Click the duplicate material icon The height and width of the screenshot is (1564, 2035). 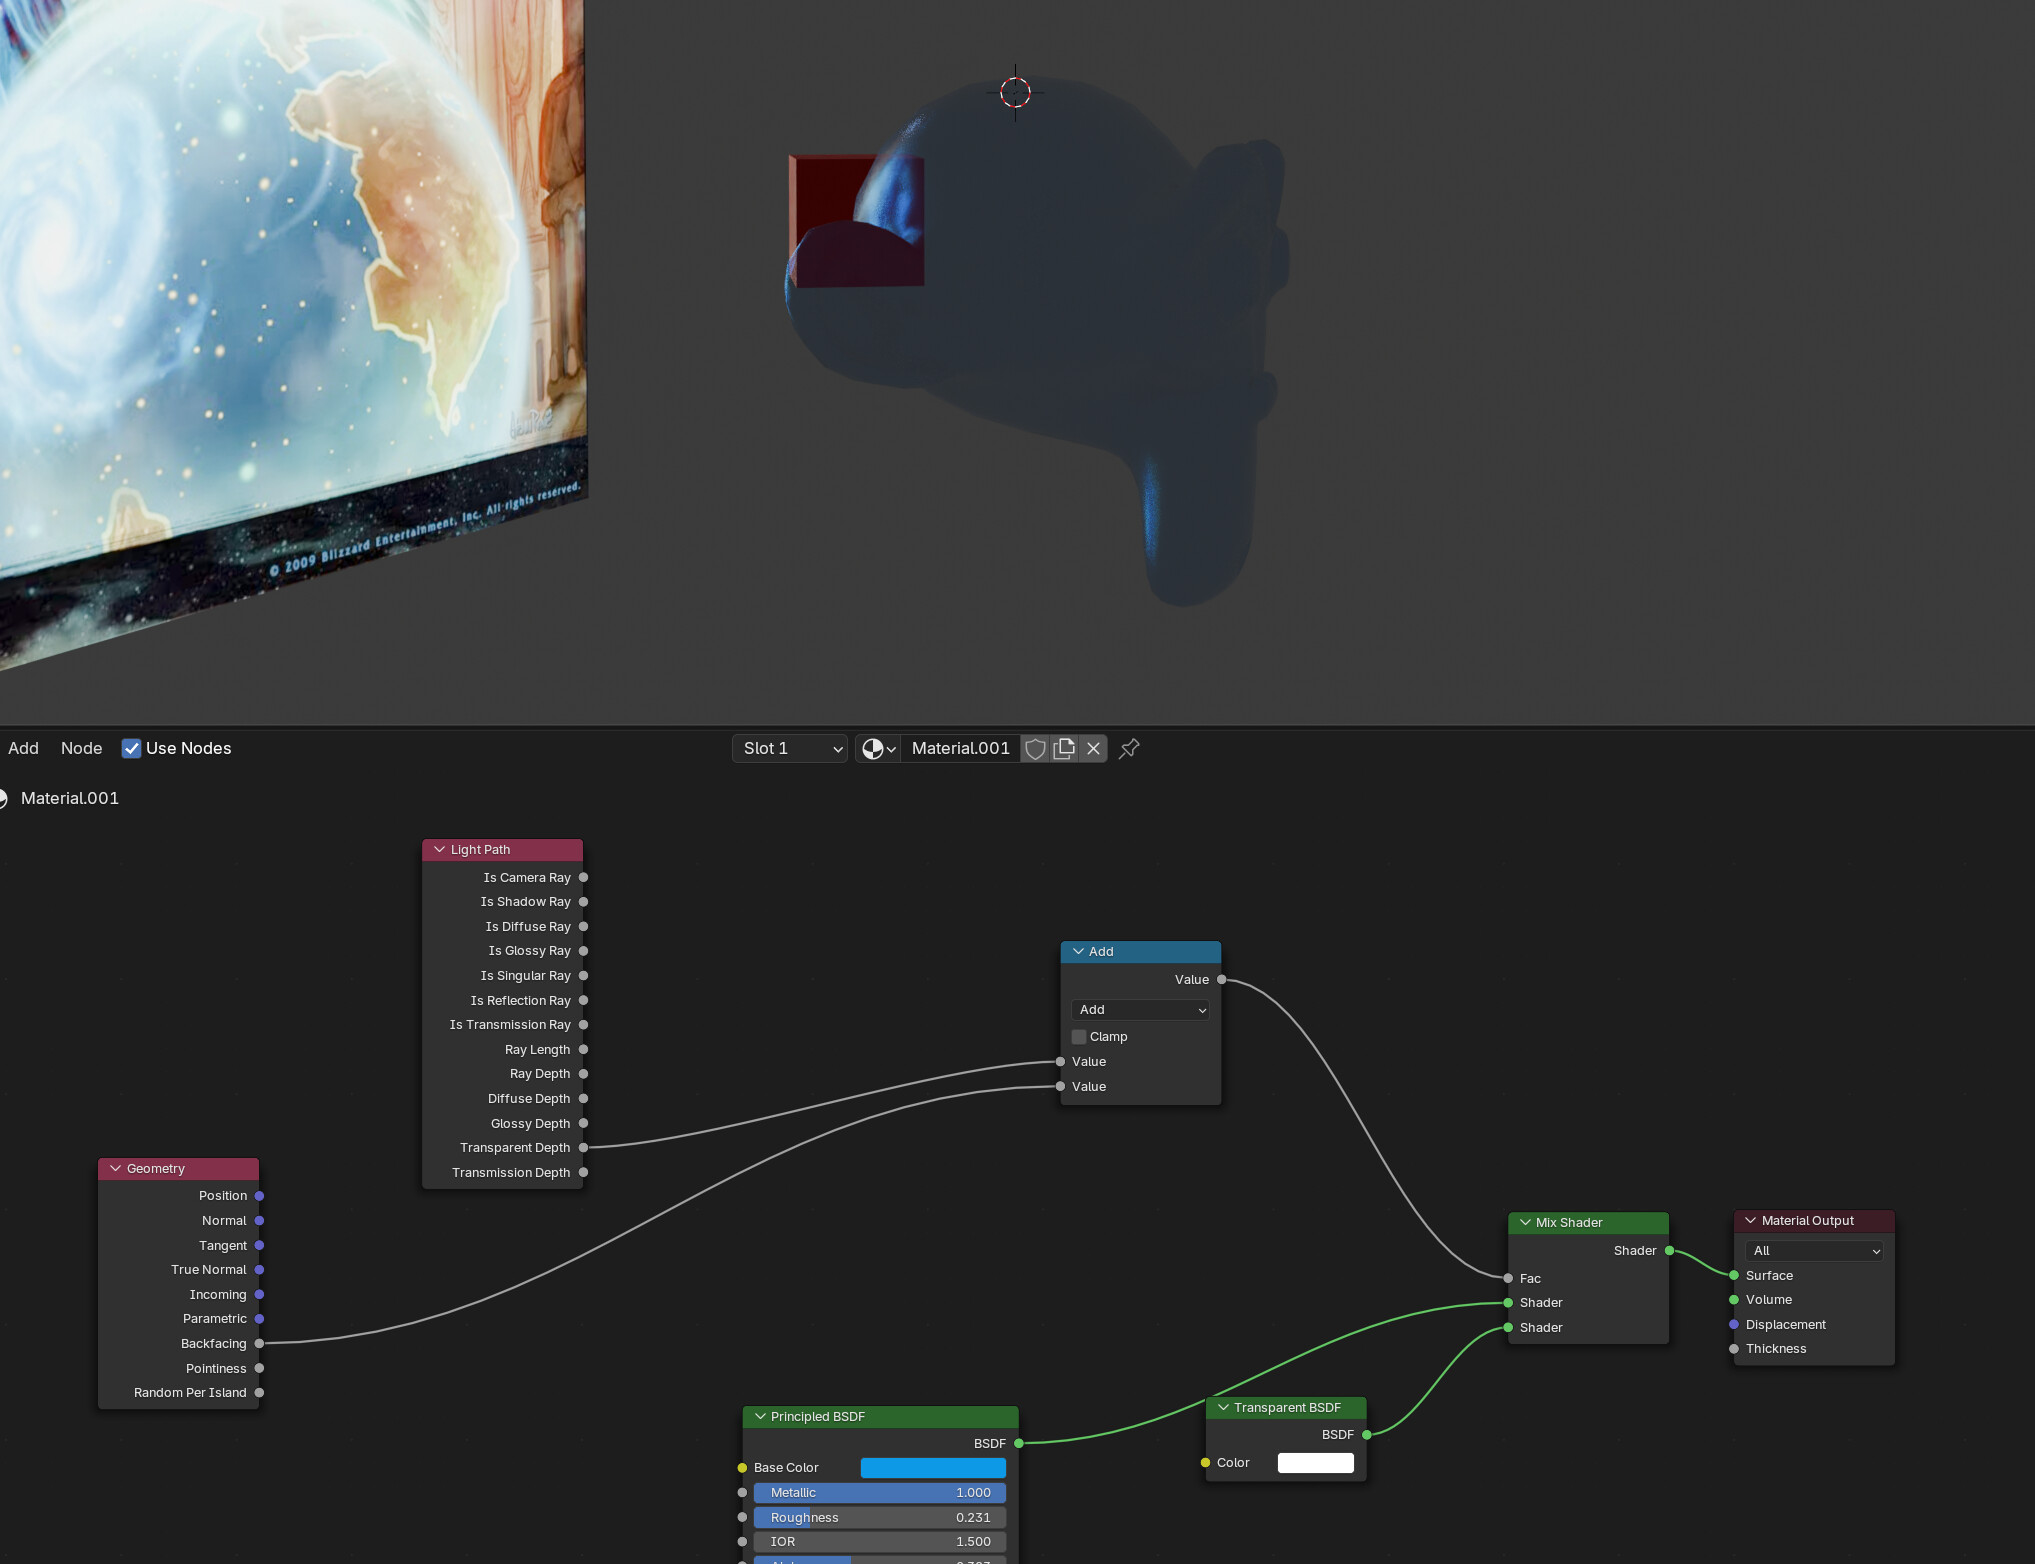1065,748
